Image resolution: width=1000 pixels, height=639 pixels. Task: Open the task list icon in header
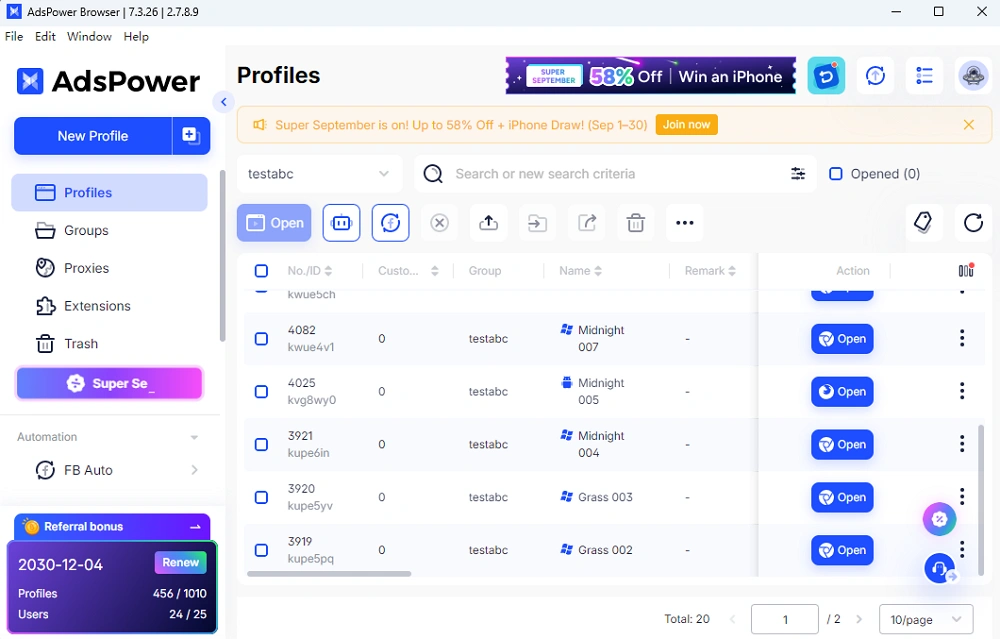(924, 76)
